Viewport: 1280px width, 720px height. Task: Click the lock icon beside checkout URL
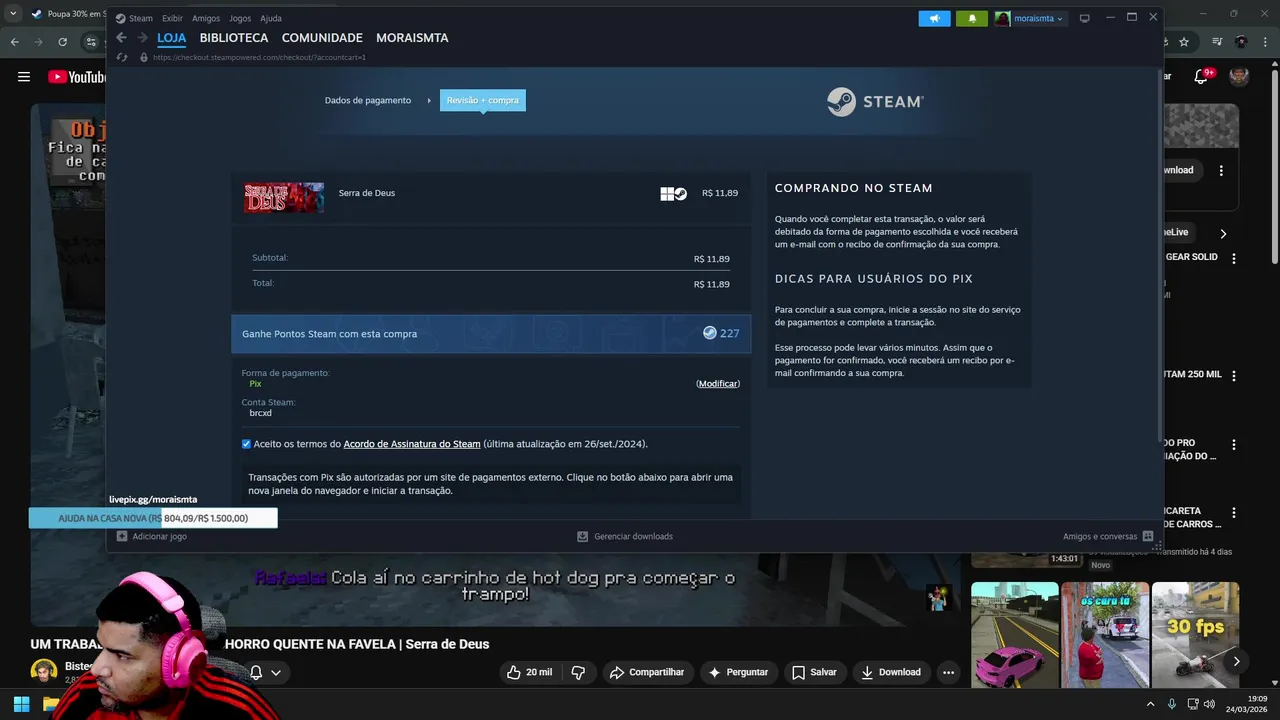click(x=144, y=57)
